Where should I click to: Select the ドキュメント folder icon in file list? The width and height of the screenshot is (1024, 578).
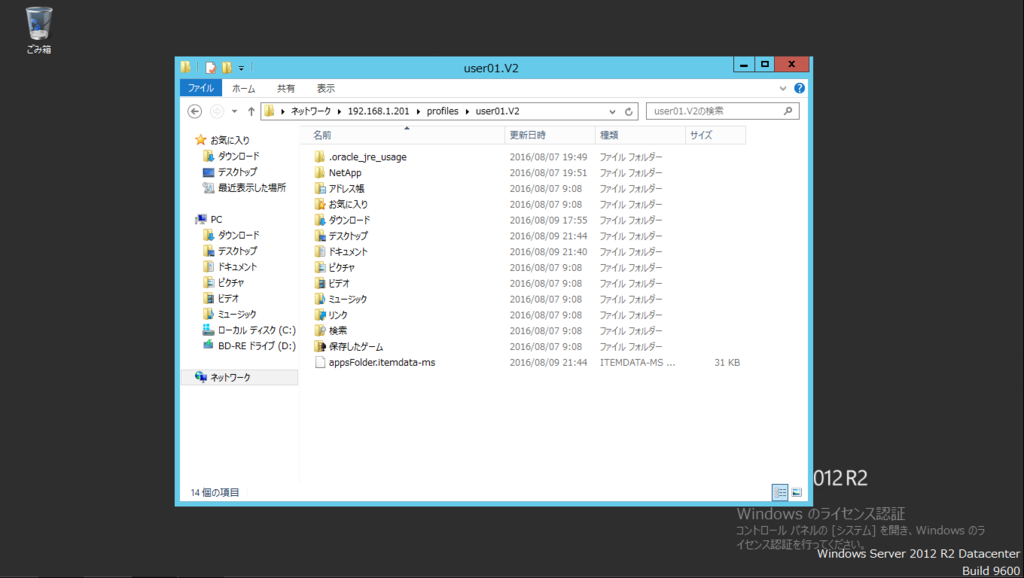coord(319,251)
